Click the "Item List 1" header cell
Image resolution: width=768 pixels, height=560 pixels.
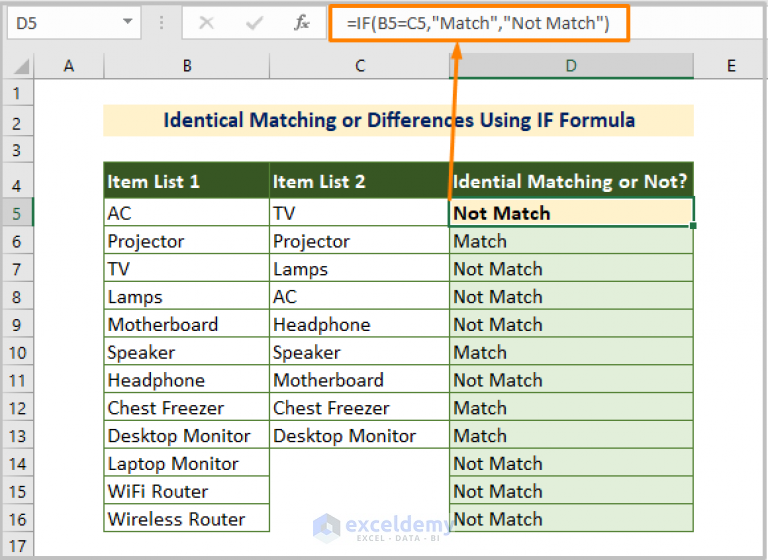pyautogui.click(x=187, y=181)
